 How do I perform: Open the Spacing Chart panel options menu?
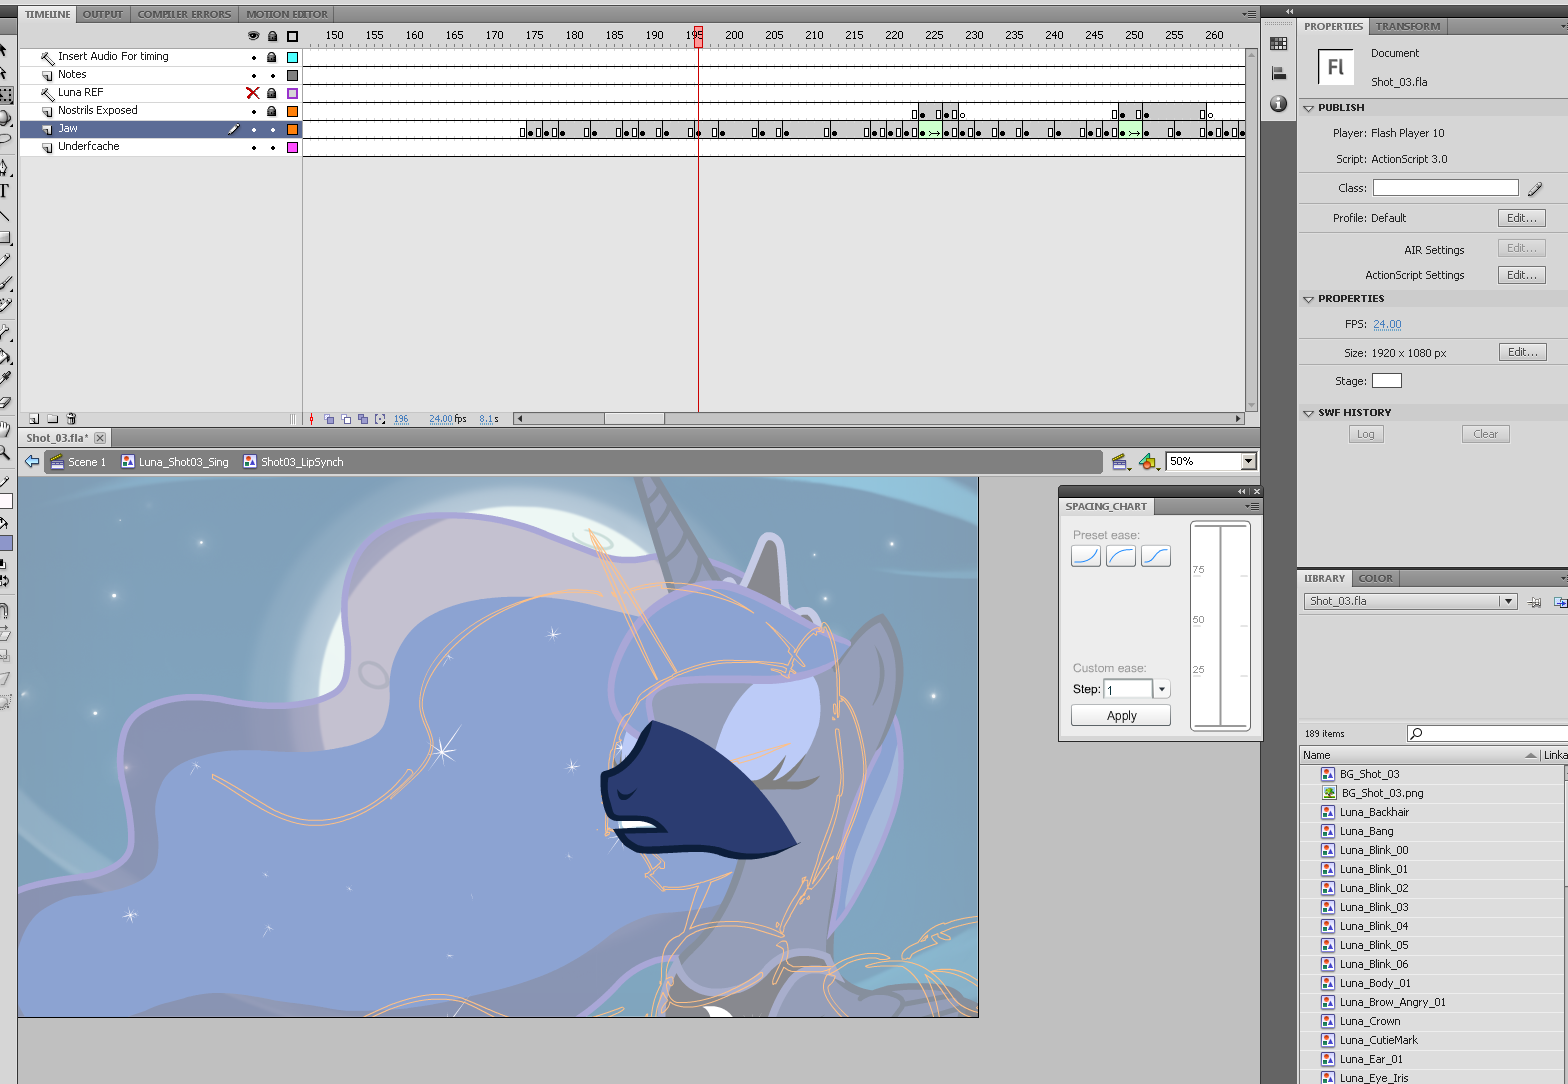[x=1252, y=507]
